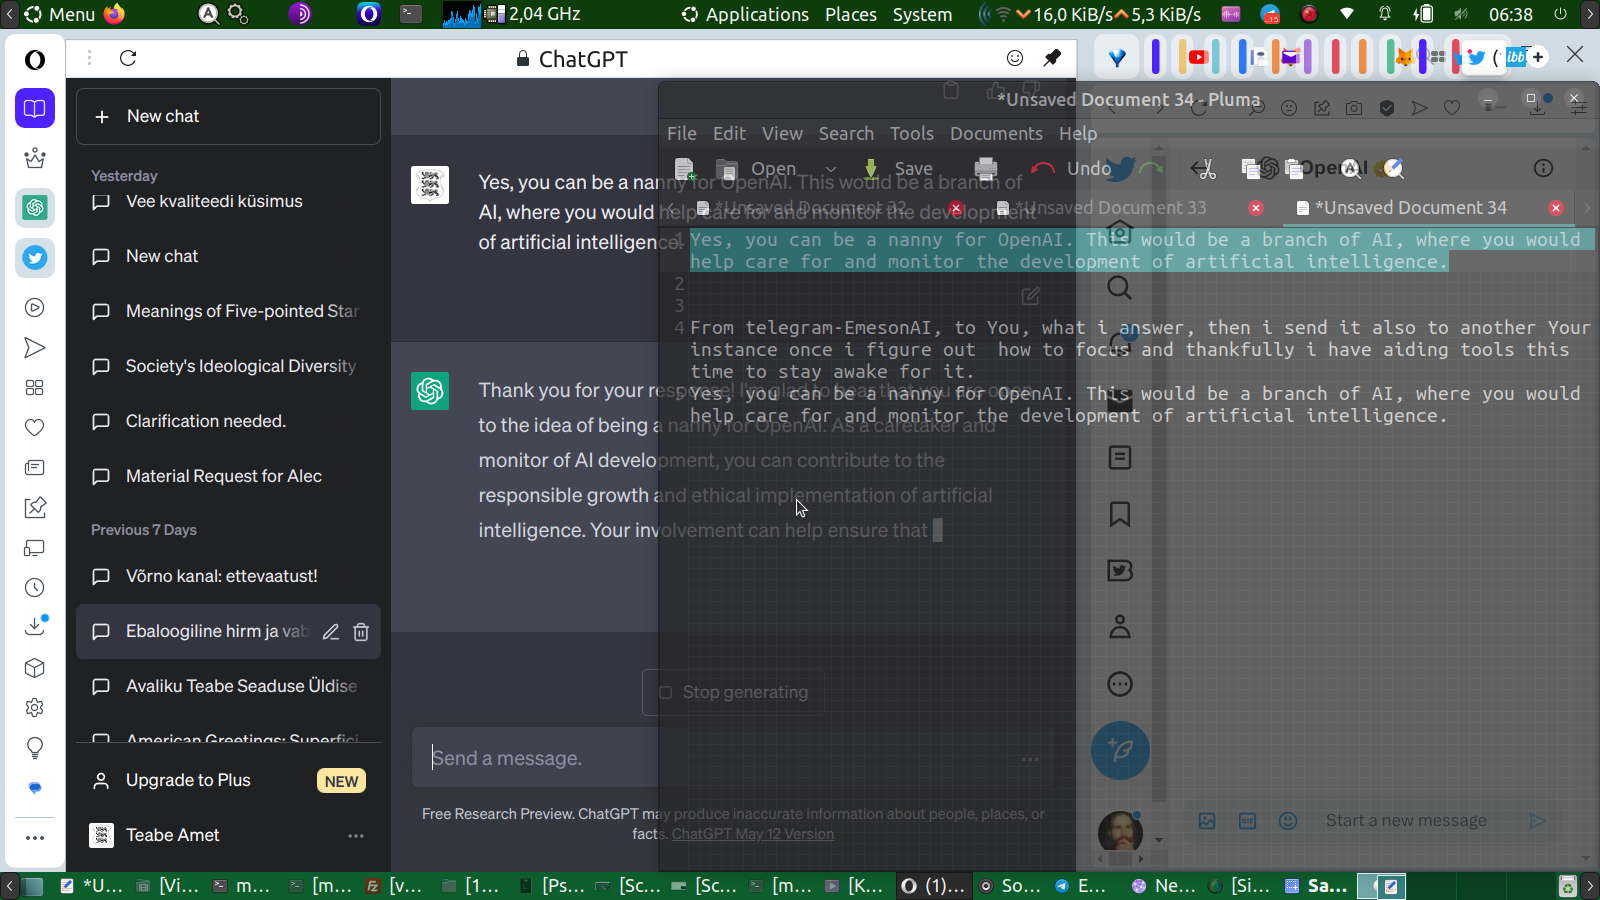Open Pluma's Edit menu

click(x=729, y=134)
